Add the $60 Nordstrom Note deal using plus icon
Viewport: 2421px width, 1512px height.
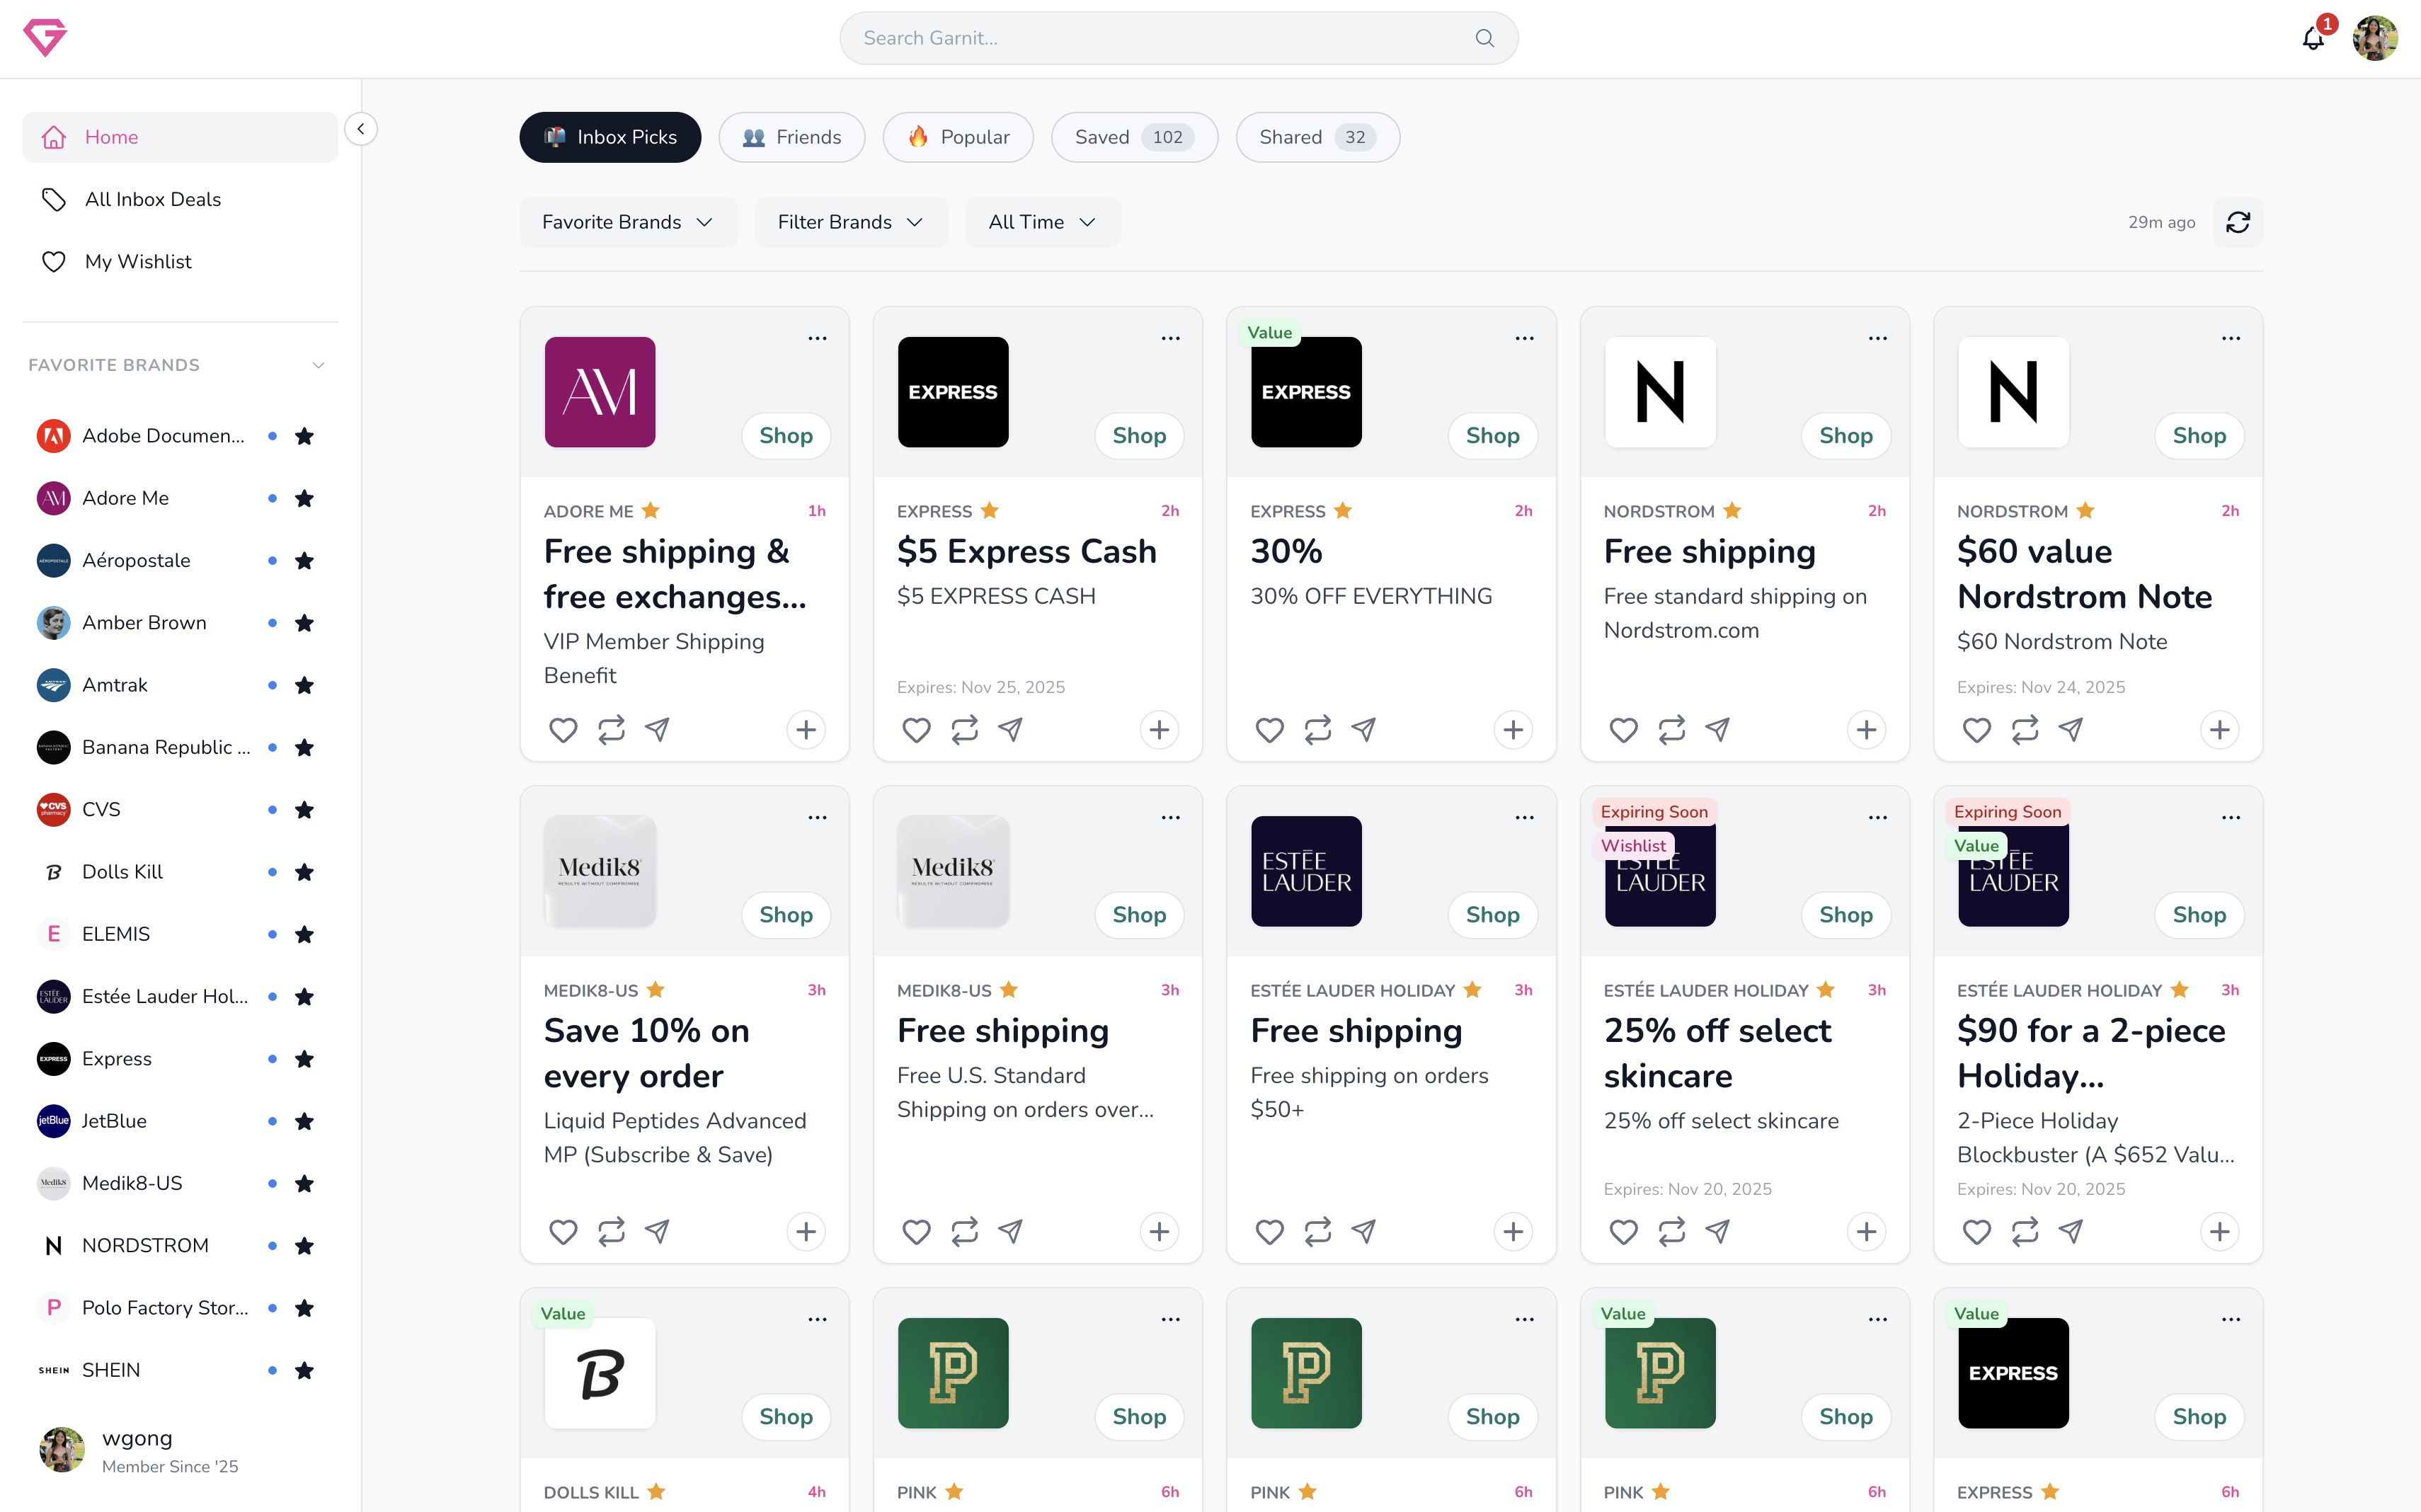pyautogui.click(x=2219, y=730)
